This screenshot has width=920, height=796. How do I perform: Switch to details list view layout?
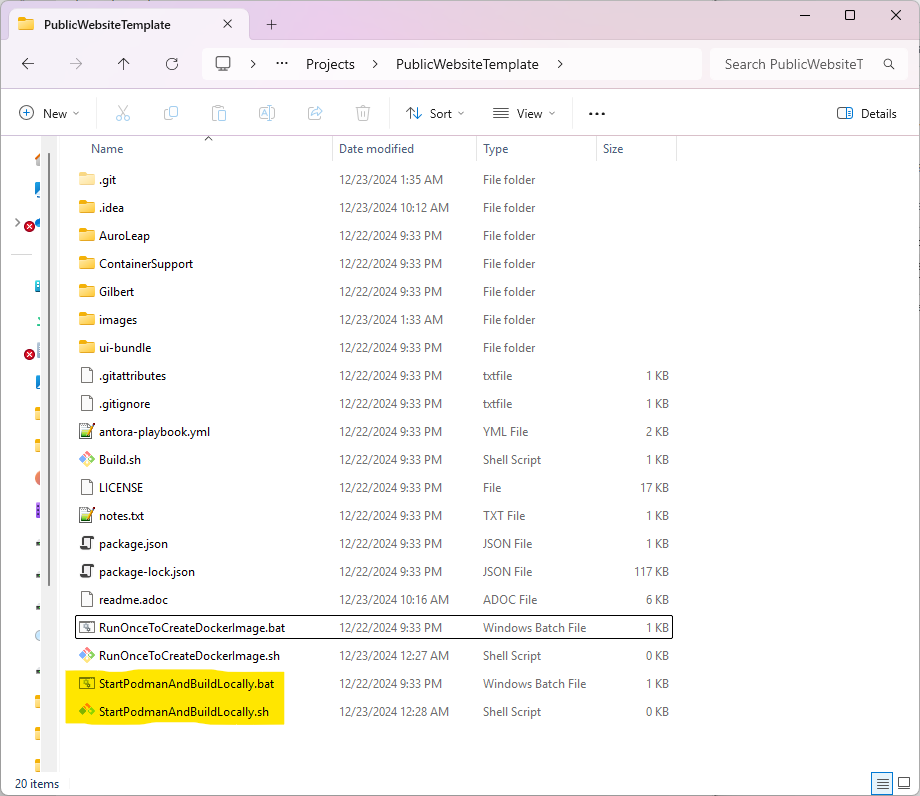tap(881, 783)
